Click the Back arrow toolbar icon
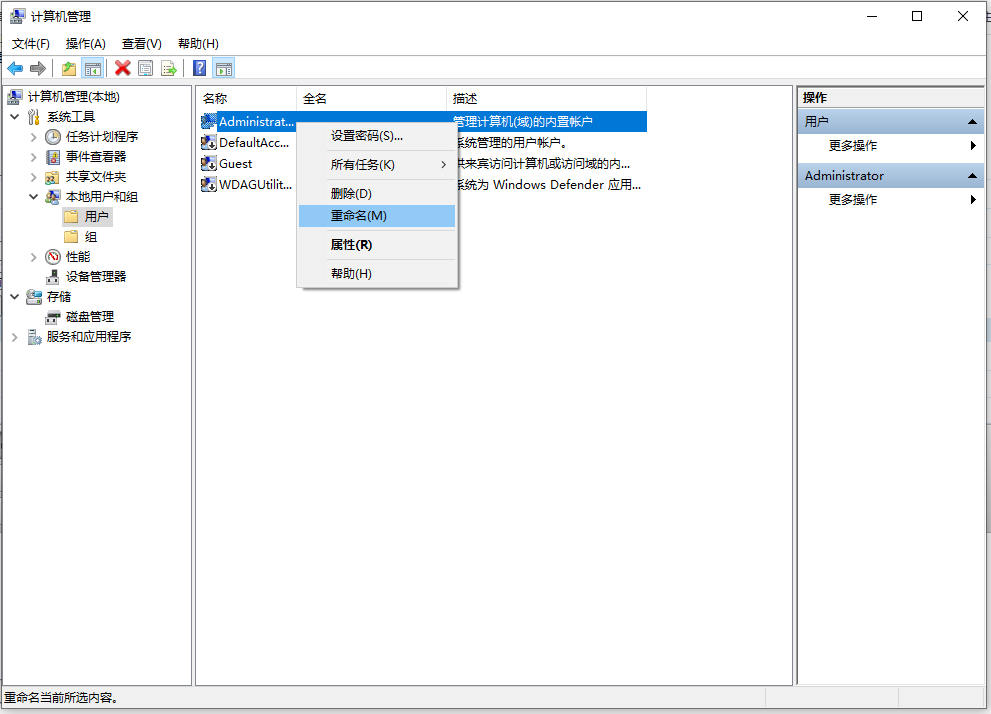The image size is (991, 714). 15,68
